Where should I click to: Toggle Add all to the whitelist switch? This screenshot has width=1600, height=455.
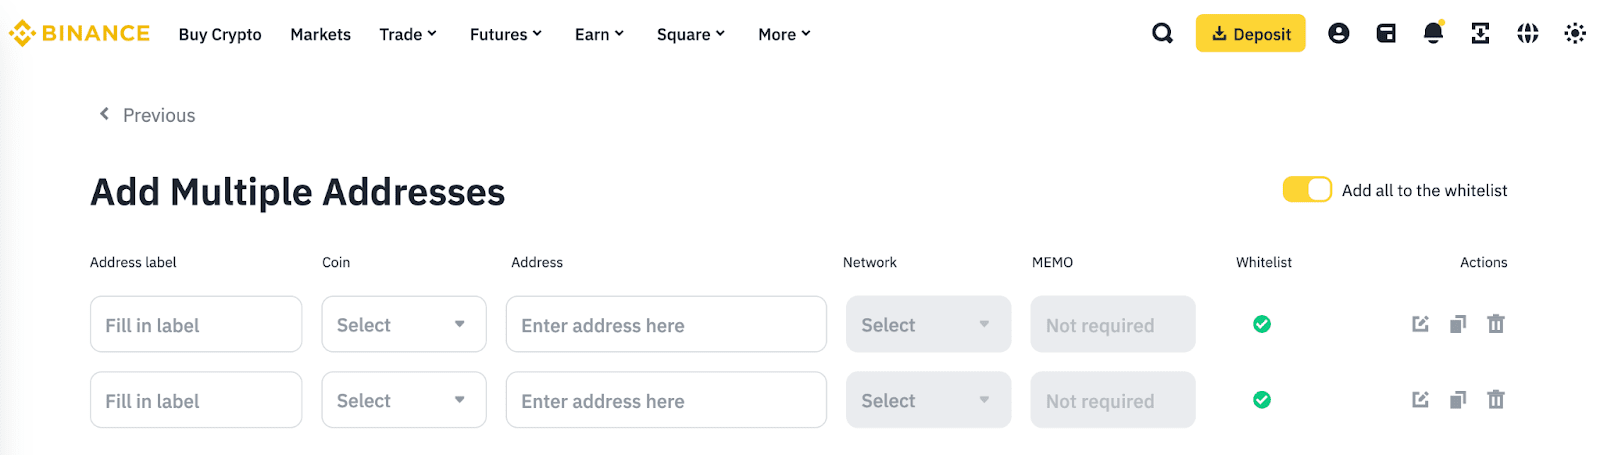1307,190
